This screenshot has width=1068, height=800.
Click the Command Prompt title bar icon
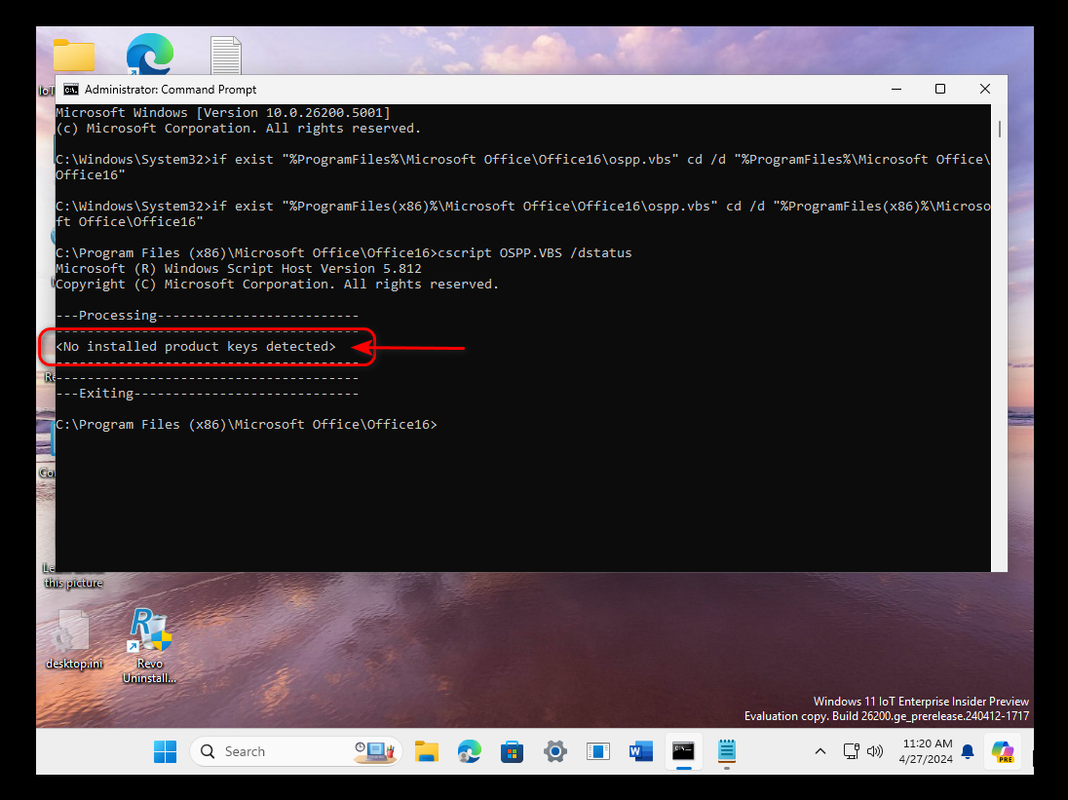[71, 89]
